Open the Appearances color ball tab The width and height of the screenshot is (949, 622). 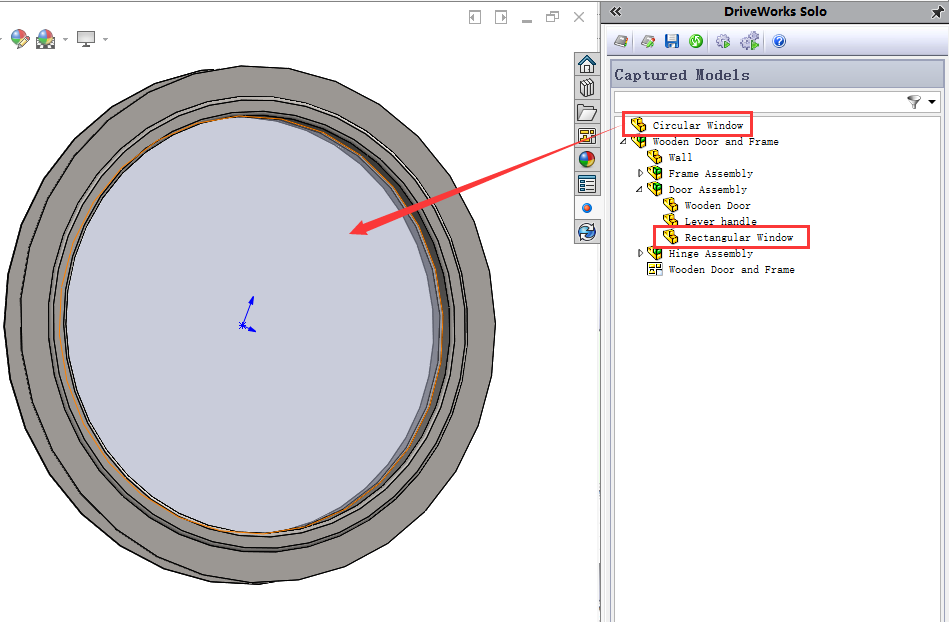(587, 159)
